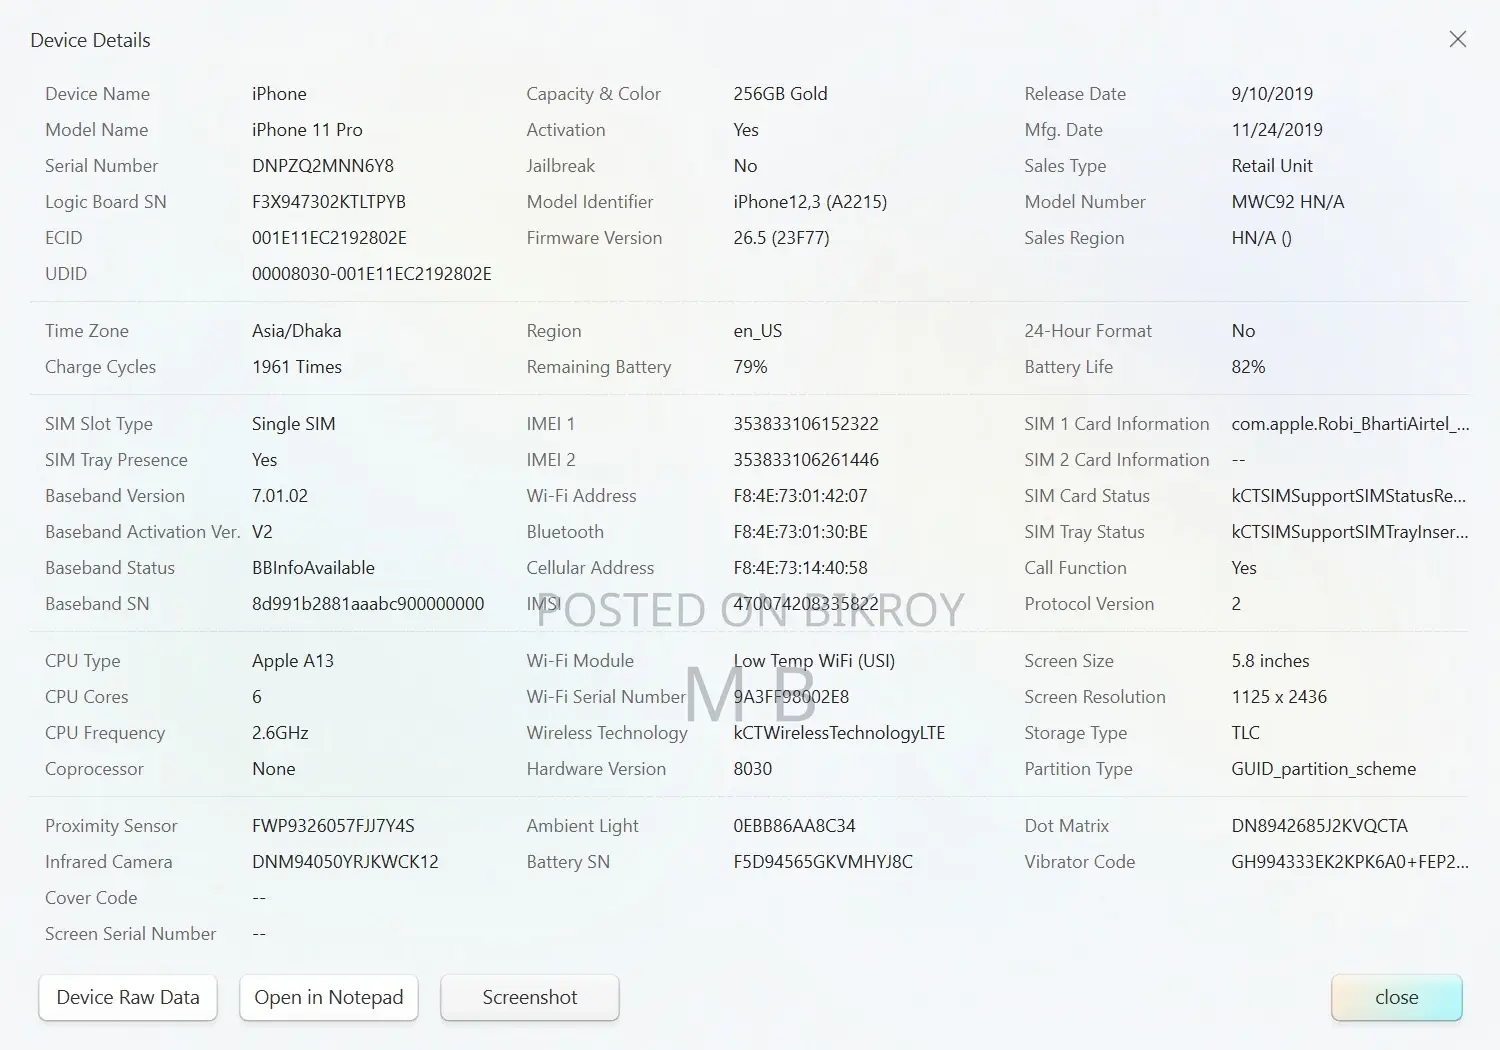The image size is (1500, 1050).
Task: Click SIM Tray Status value kCTSIMSupportSIMTrayInser...
Action: [x=1350, y=532]
